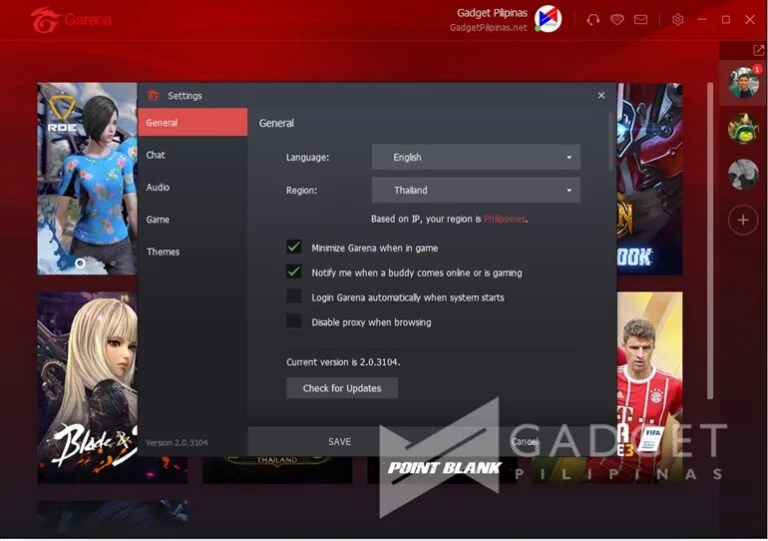Image resolution: width=768 pixels, height=541 pixels.
Task: Open the Blade & Soul game tile
Action: tap(87, 387)
